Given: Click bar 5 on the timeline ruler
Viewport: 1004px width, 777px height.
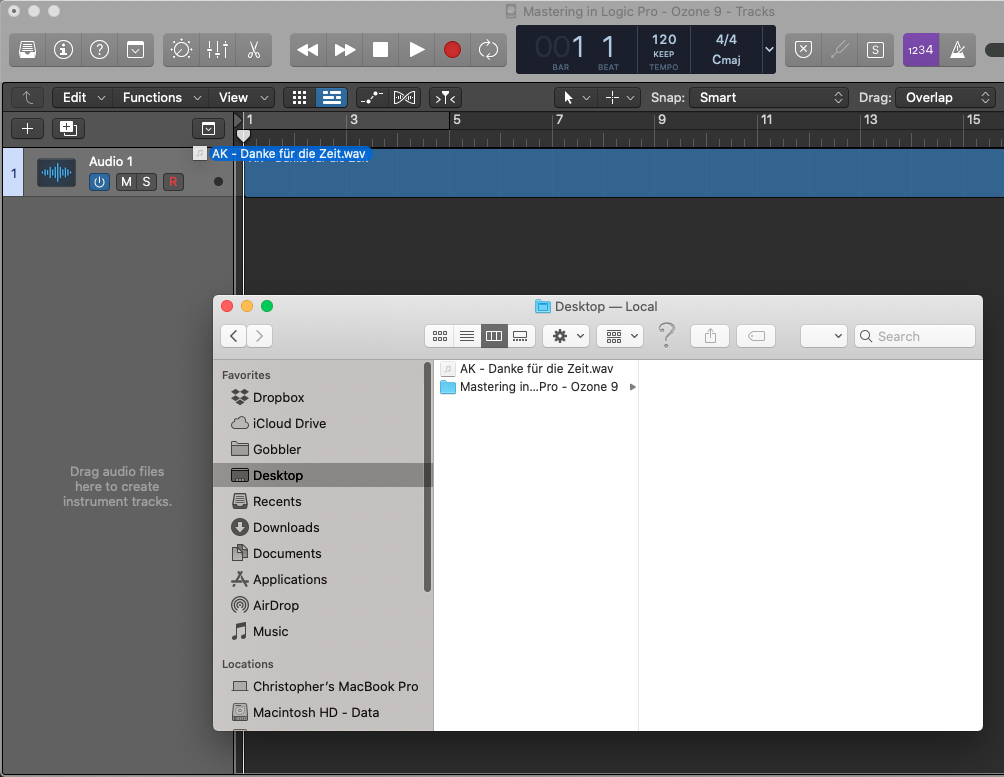Looking at the screenshot, I should click(456, 120).
